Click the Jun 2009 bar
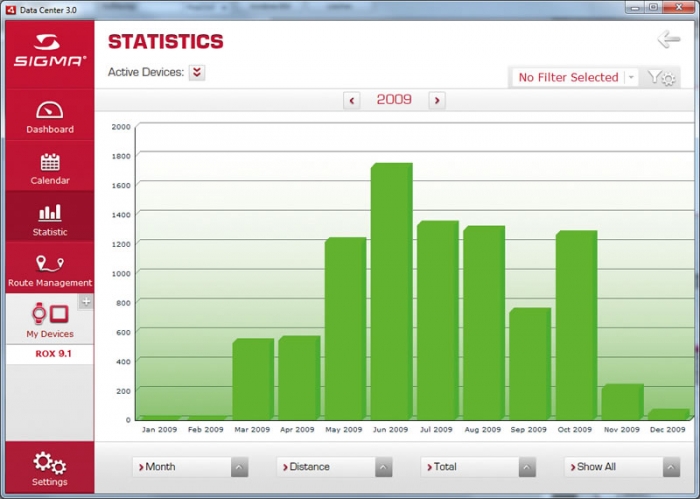 click(392, 291)
